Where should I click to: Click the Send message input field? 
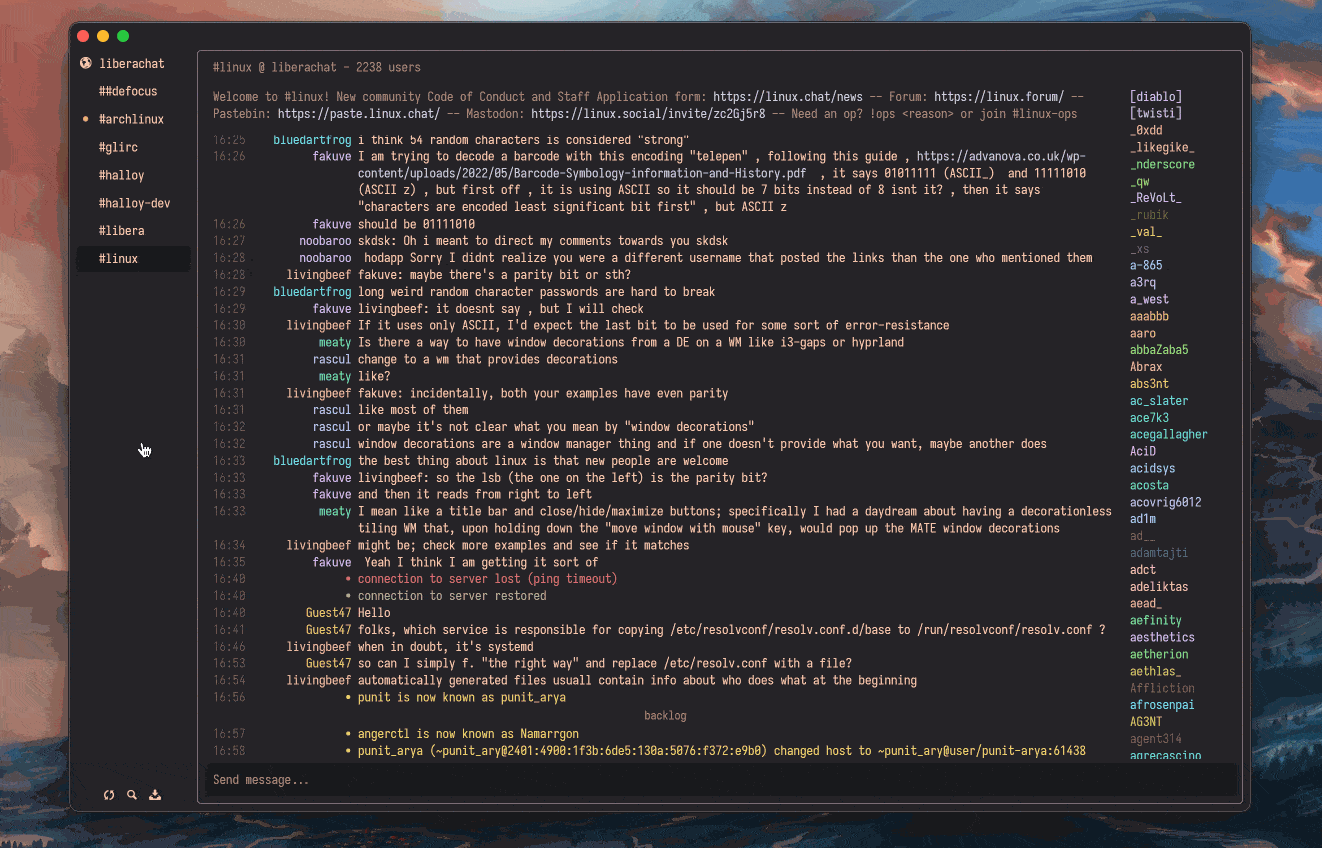(721, 780)
